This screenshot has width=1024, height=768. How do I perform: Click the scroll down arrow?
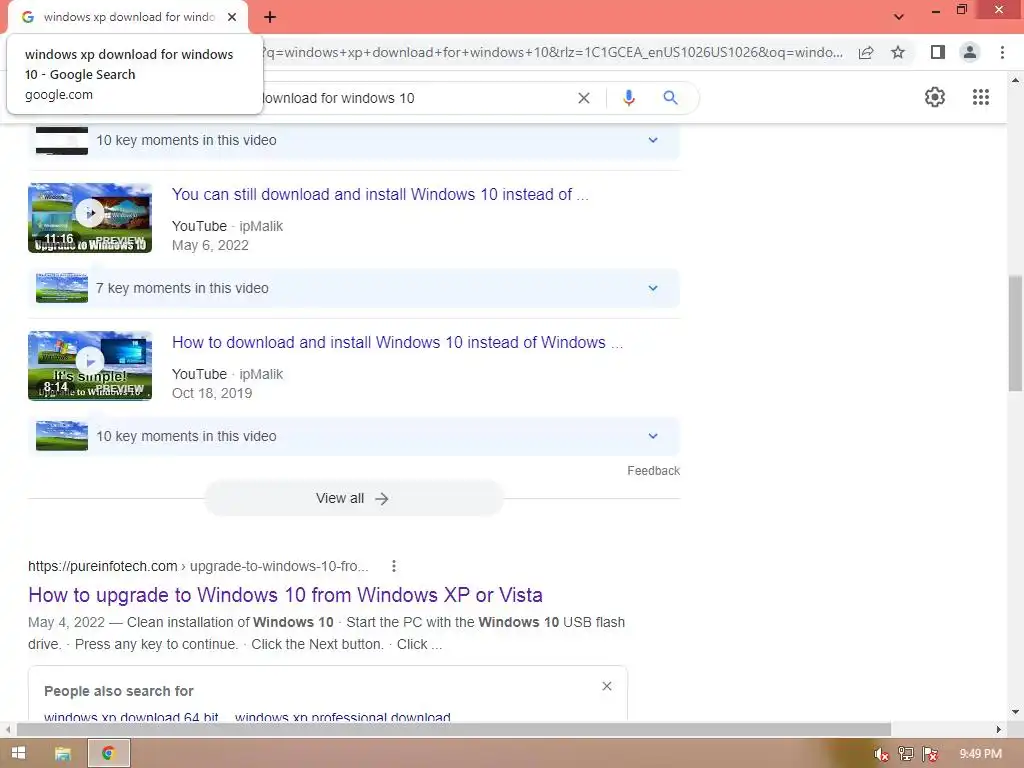[1015, 712]
